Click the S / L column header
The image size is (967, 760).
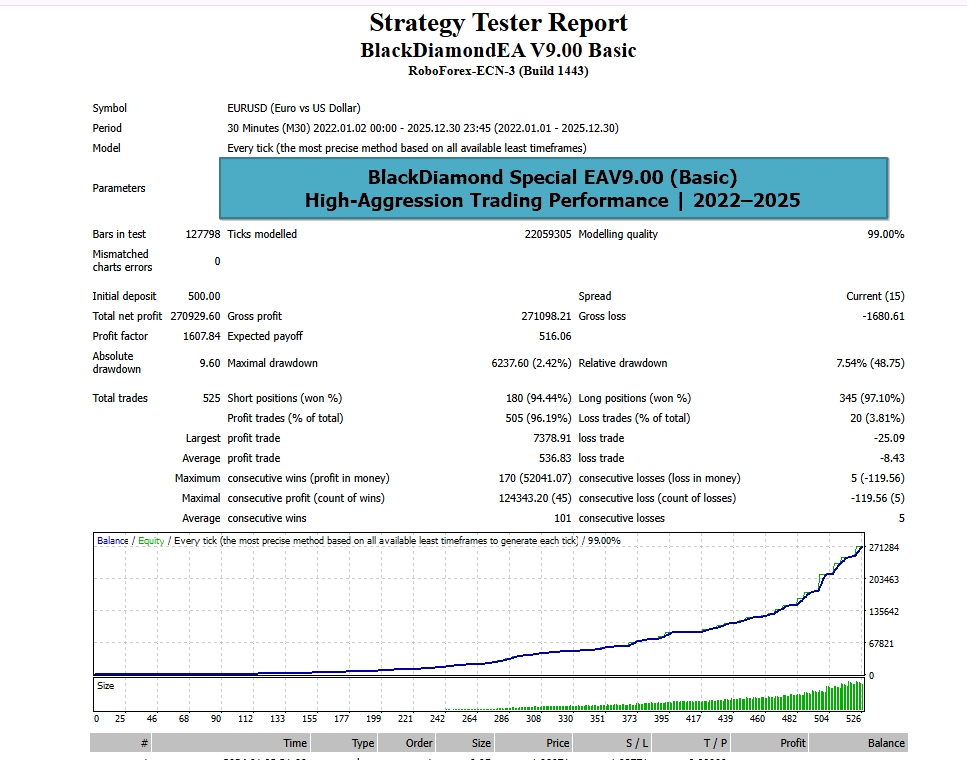637,743
